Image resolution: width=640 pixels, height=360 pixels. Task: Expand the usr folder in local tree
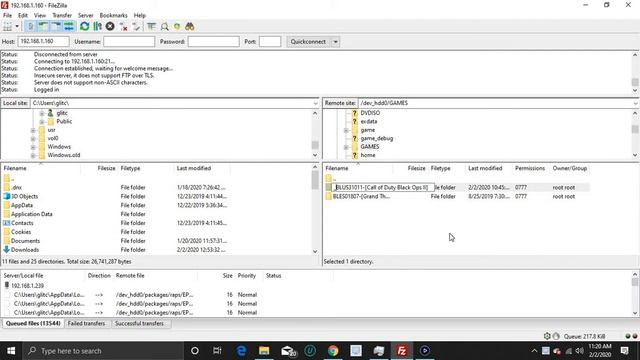click(33, 130)
